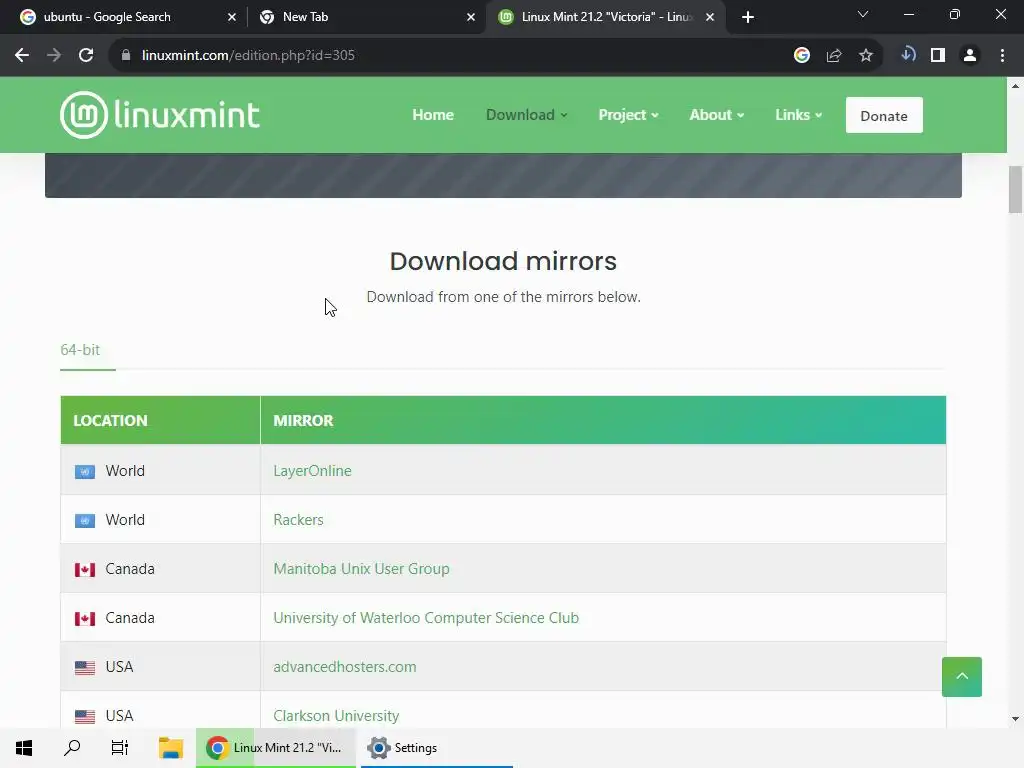Share this page icon

click(x=834, y=56)
